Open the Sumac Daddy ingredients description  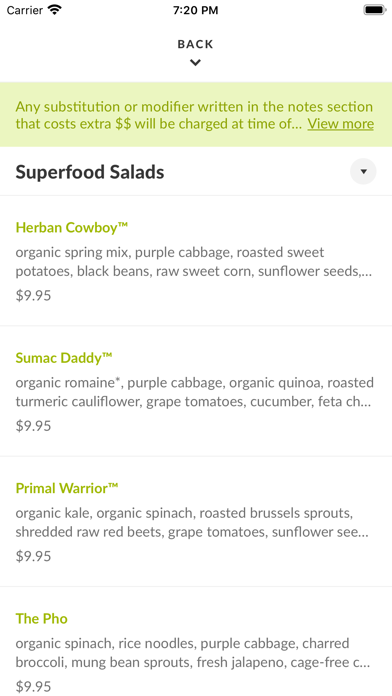coord(194,392)
